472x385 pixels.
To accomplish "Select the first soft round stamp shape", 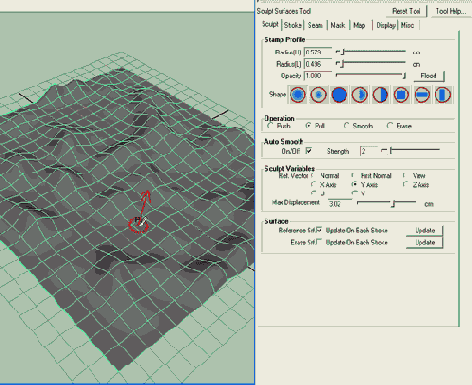I will tap(298, 95).
